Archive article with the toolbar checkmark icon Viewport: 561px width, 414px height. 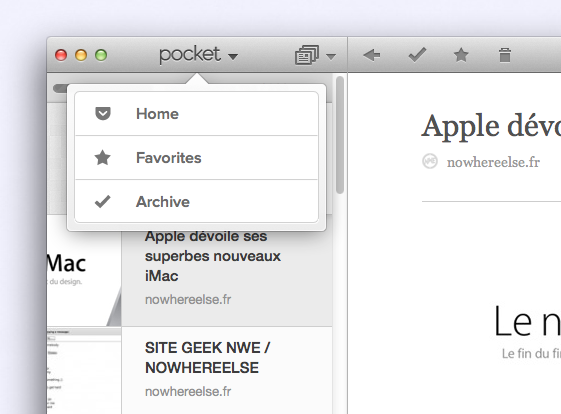pos(417,55)
